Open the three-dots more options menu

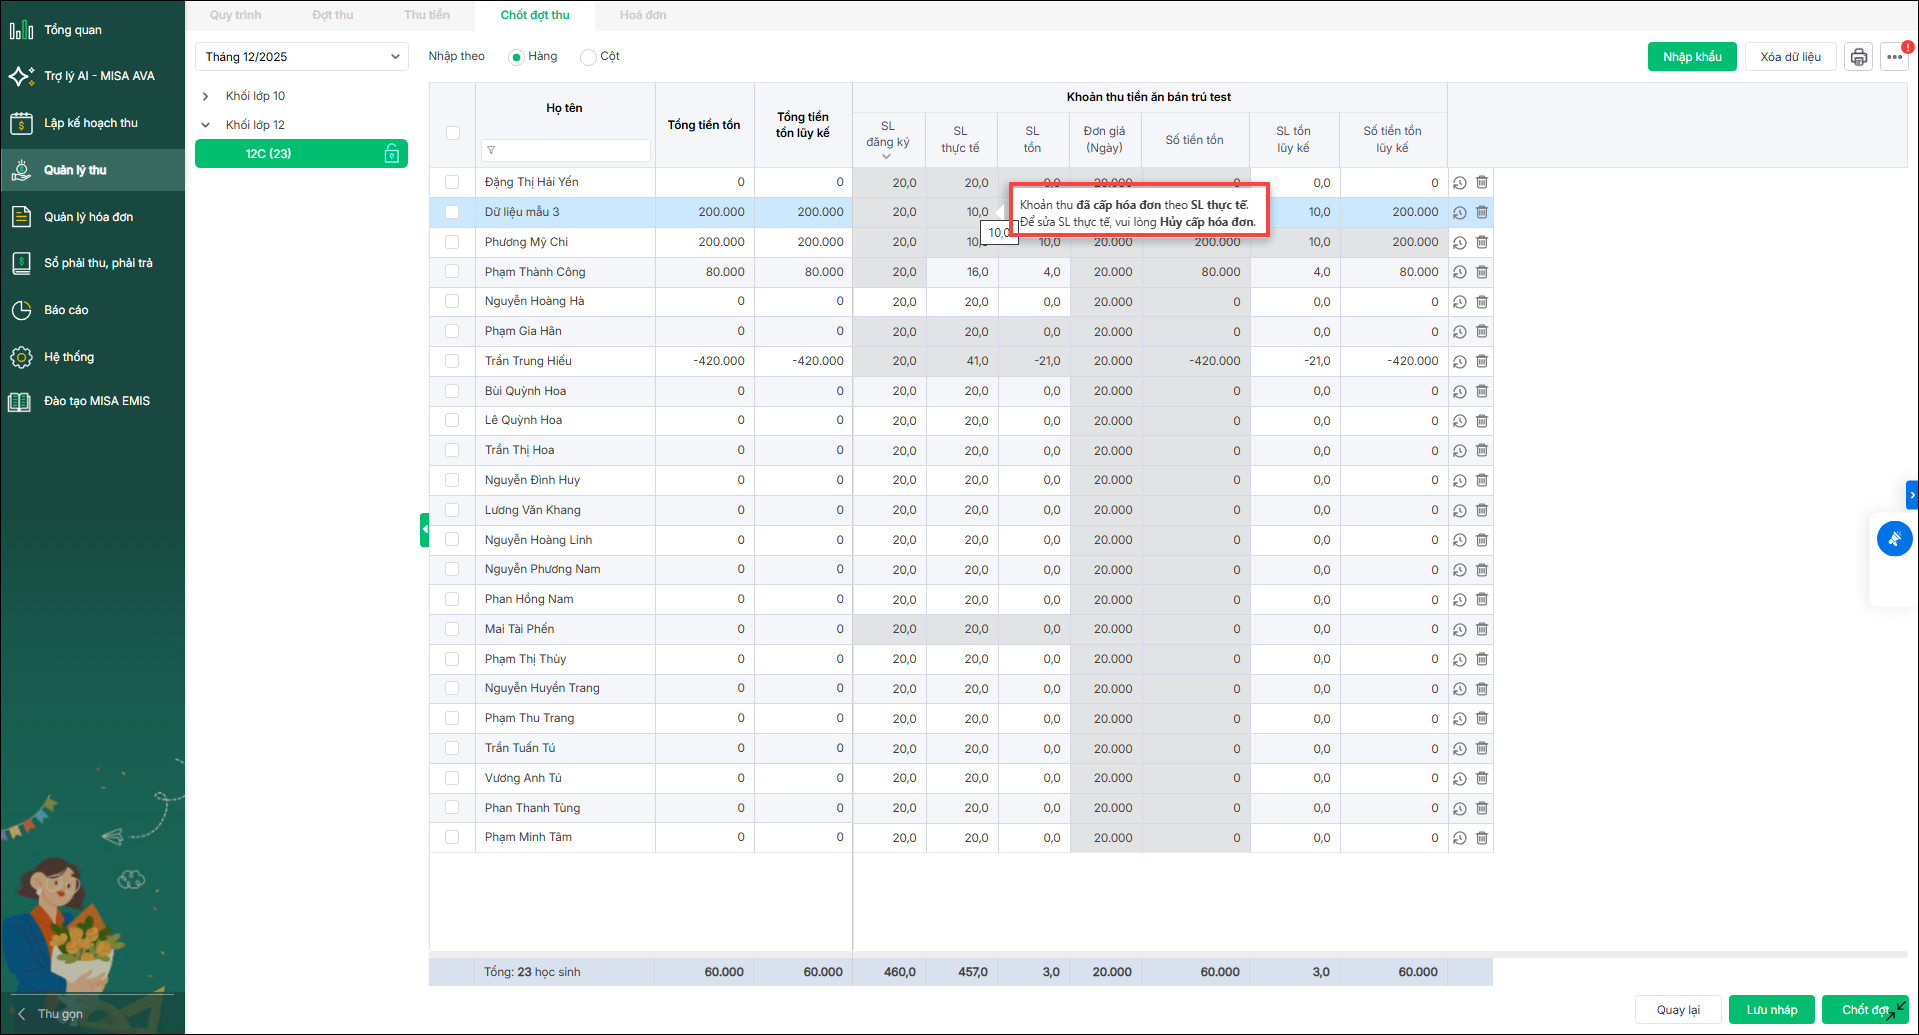click(x=1894, y=57)
